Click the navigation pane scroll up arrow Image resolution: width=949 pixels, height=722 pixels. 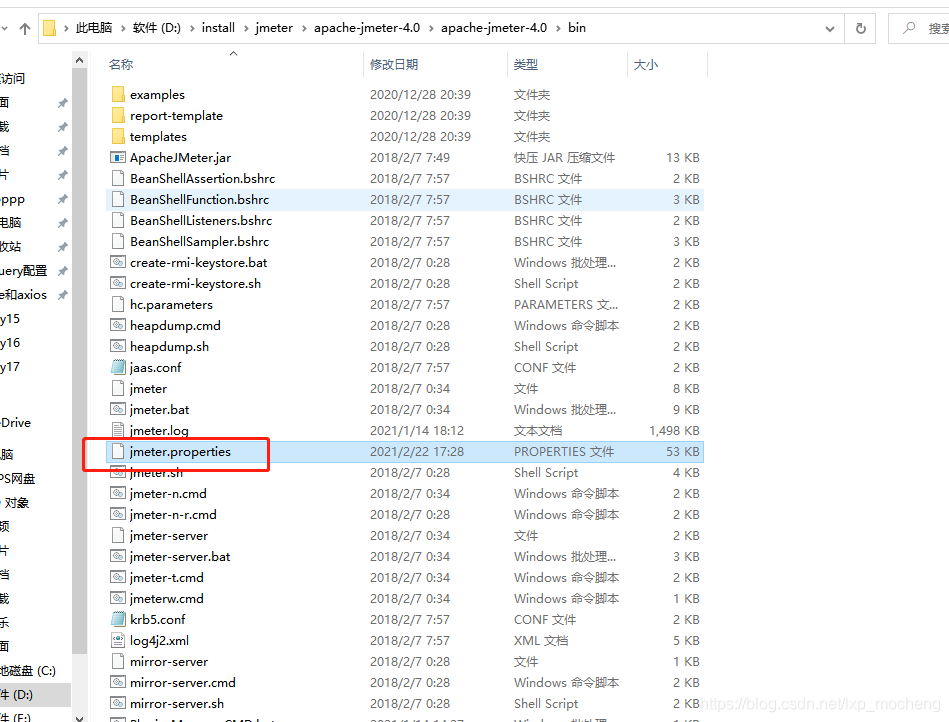[x=79, y=60]
